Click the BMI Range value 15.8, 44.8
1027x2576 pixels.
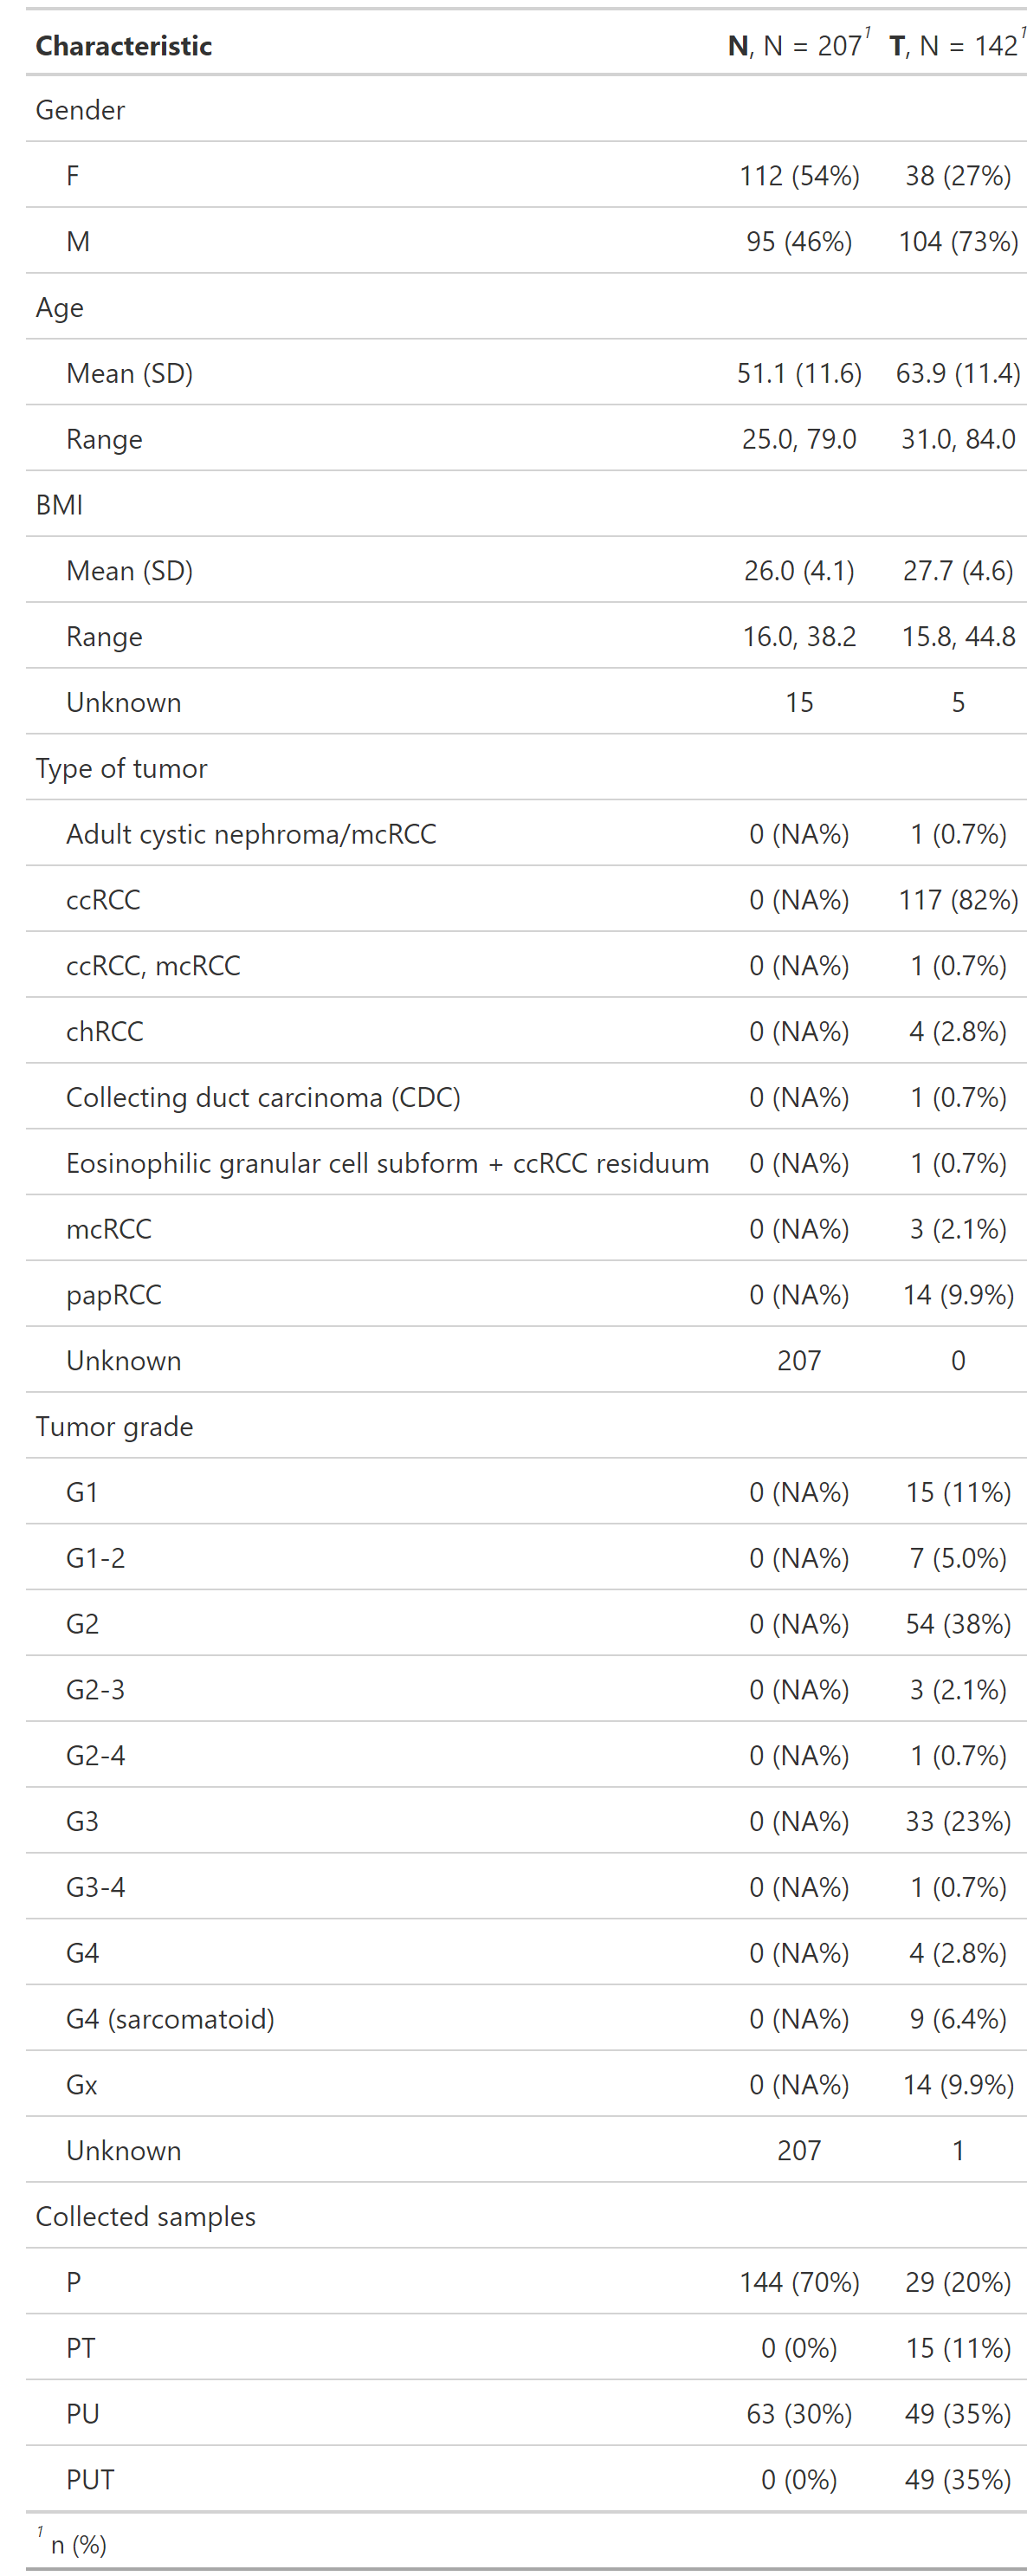click(x=957, y=637)
